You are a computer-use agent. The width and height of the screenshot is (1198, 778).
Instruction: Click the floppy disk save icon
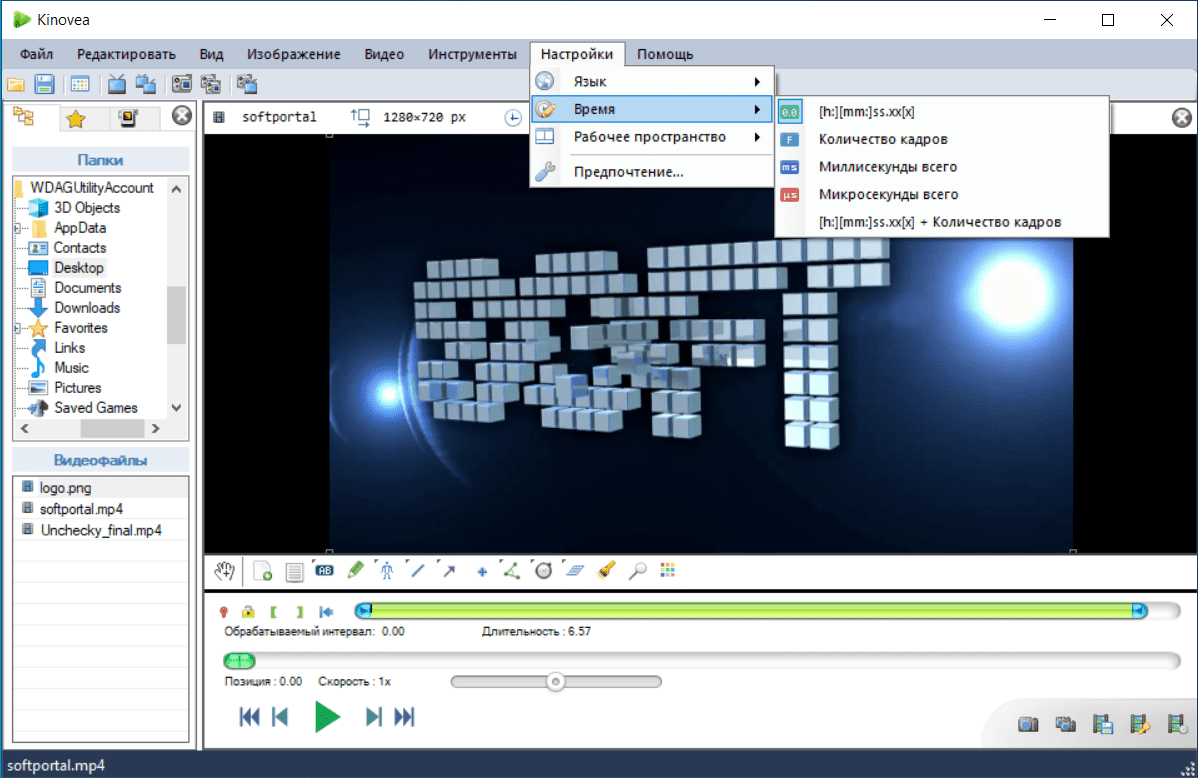pos(44,84)
